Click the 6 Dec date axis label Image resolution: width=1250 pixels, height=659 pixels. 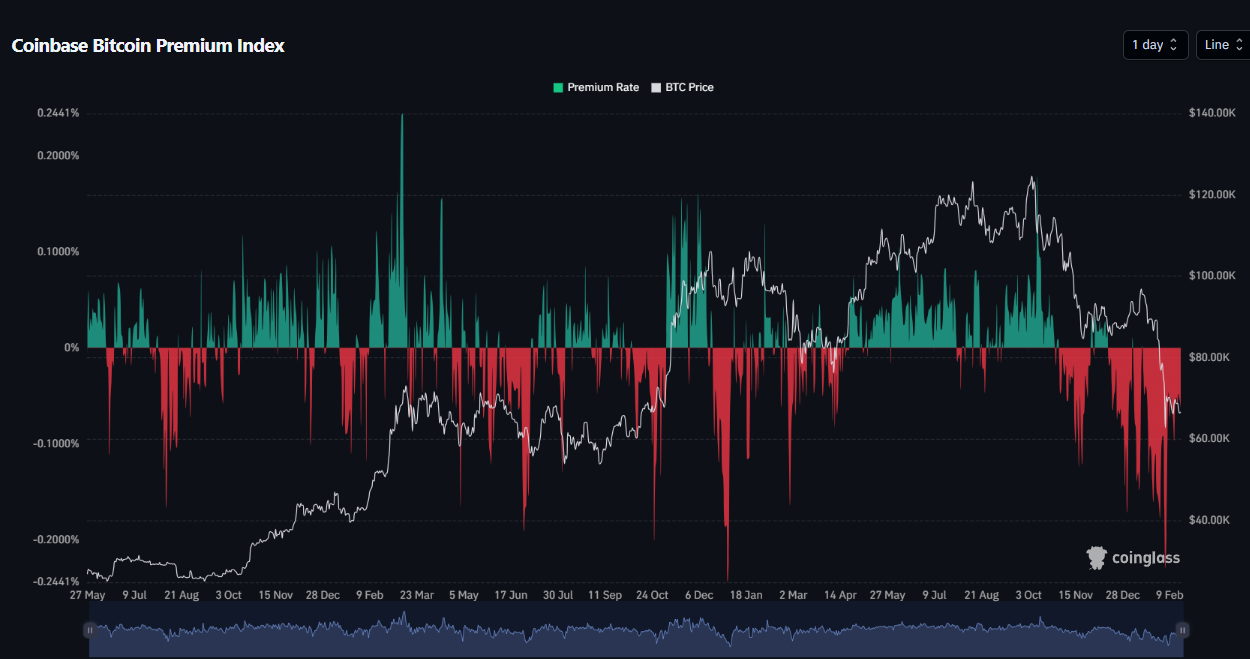coord(699,595)
